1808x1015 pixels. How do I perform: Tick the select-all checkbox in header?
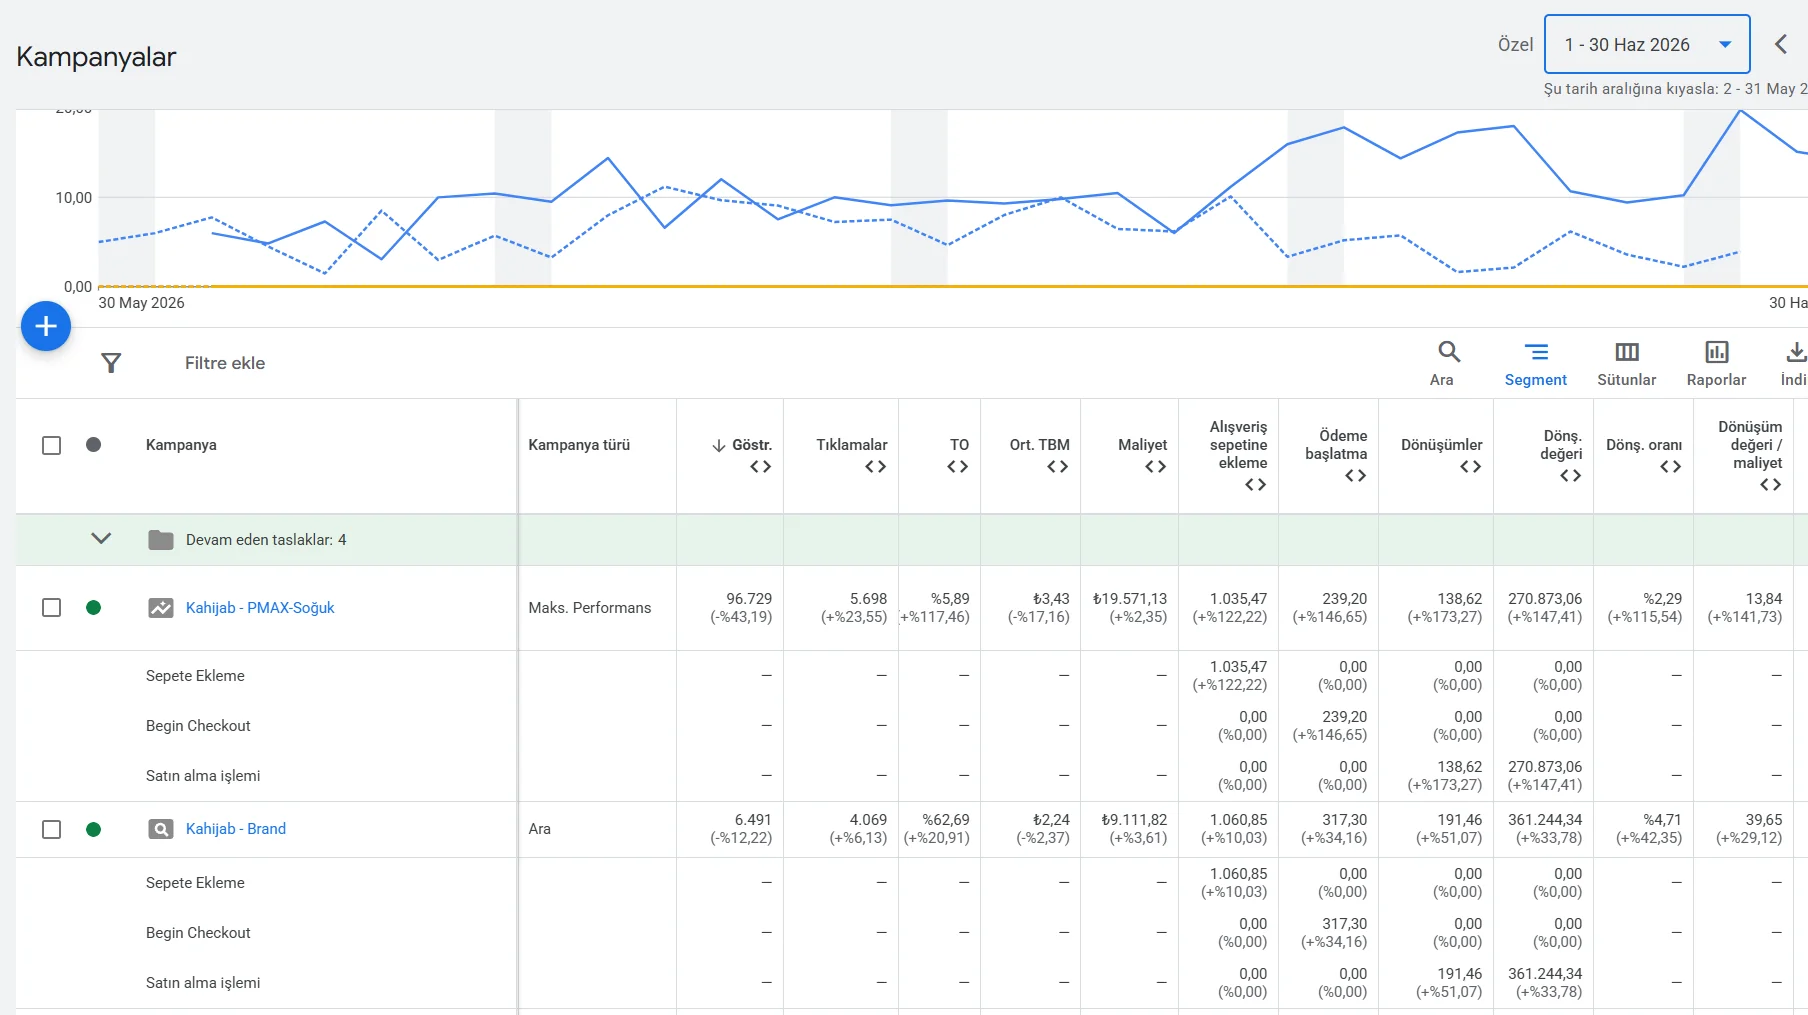pyautogui.click(x=52, y=445)
